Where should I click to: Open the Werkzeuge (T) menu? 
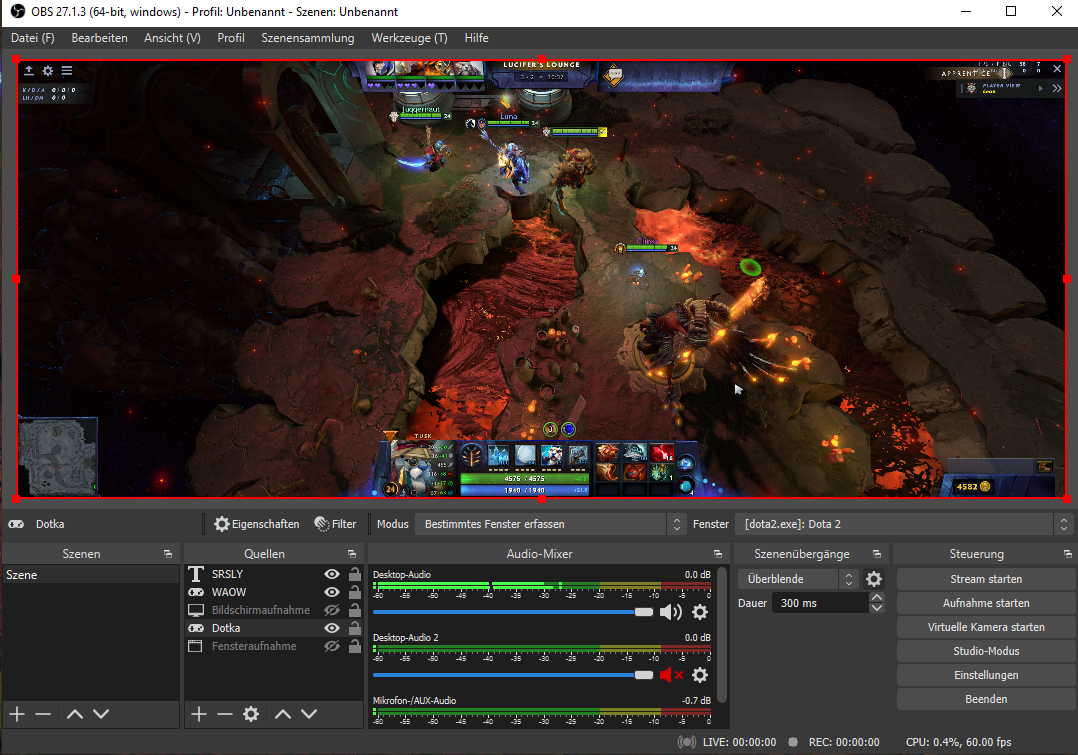(409, 38)
